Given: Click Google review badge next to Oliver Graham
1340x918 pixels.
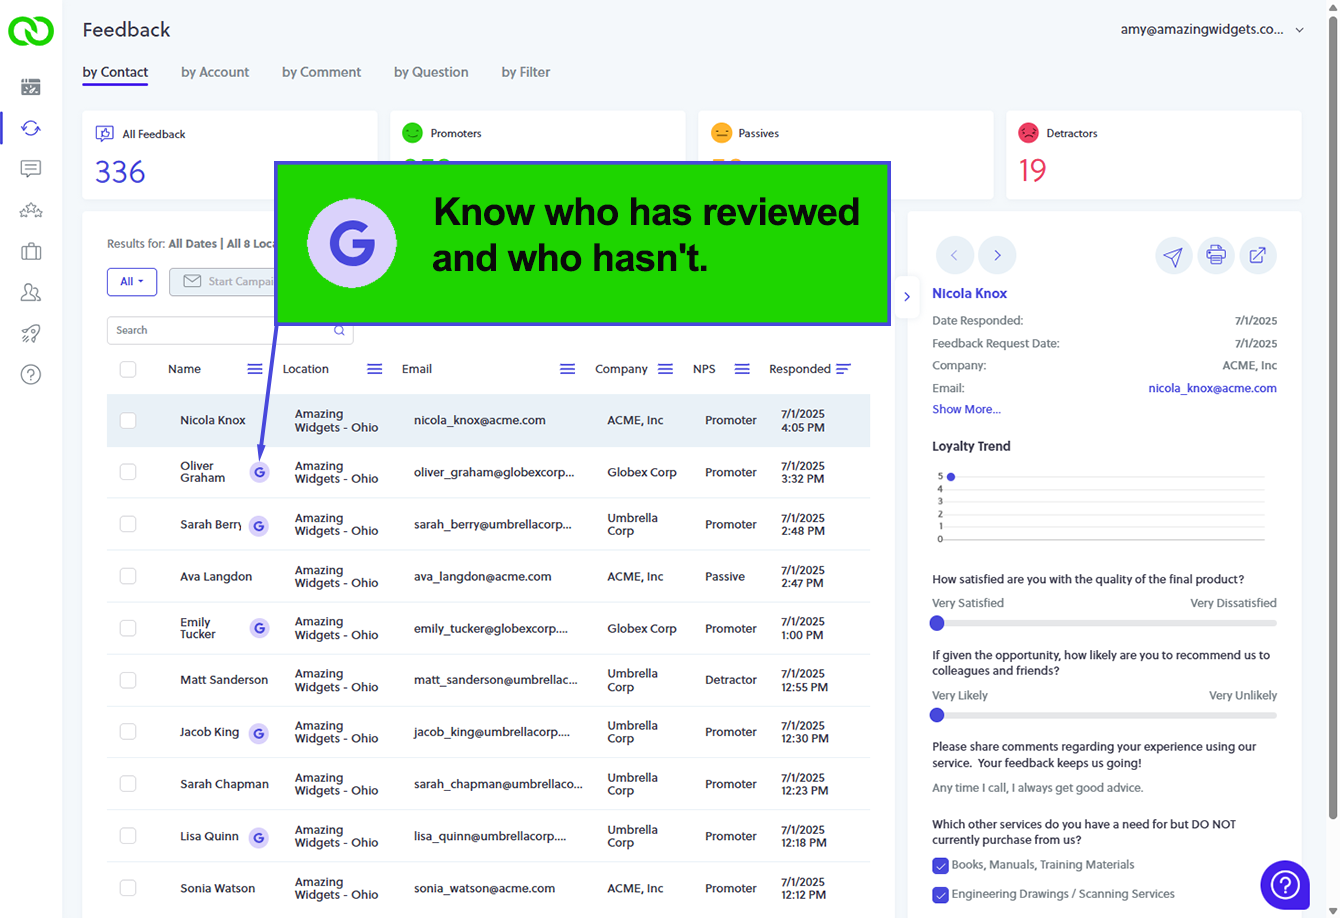Looking at the screenshot, I should 260,472.
